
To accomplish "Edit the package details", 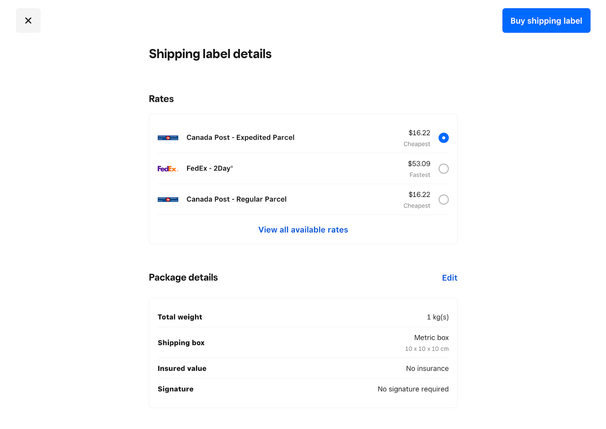I will pyautogui.click(x=449, y=278).
